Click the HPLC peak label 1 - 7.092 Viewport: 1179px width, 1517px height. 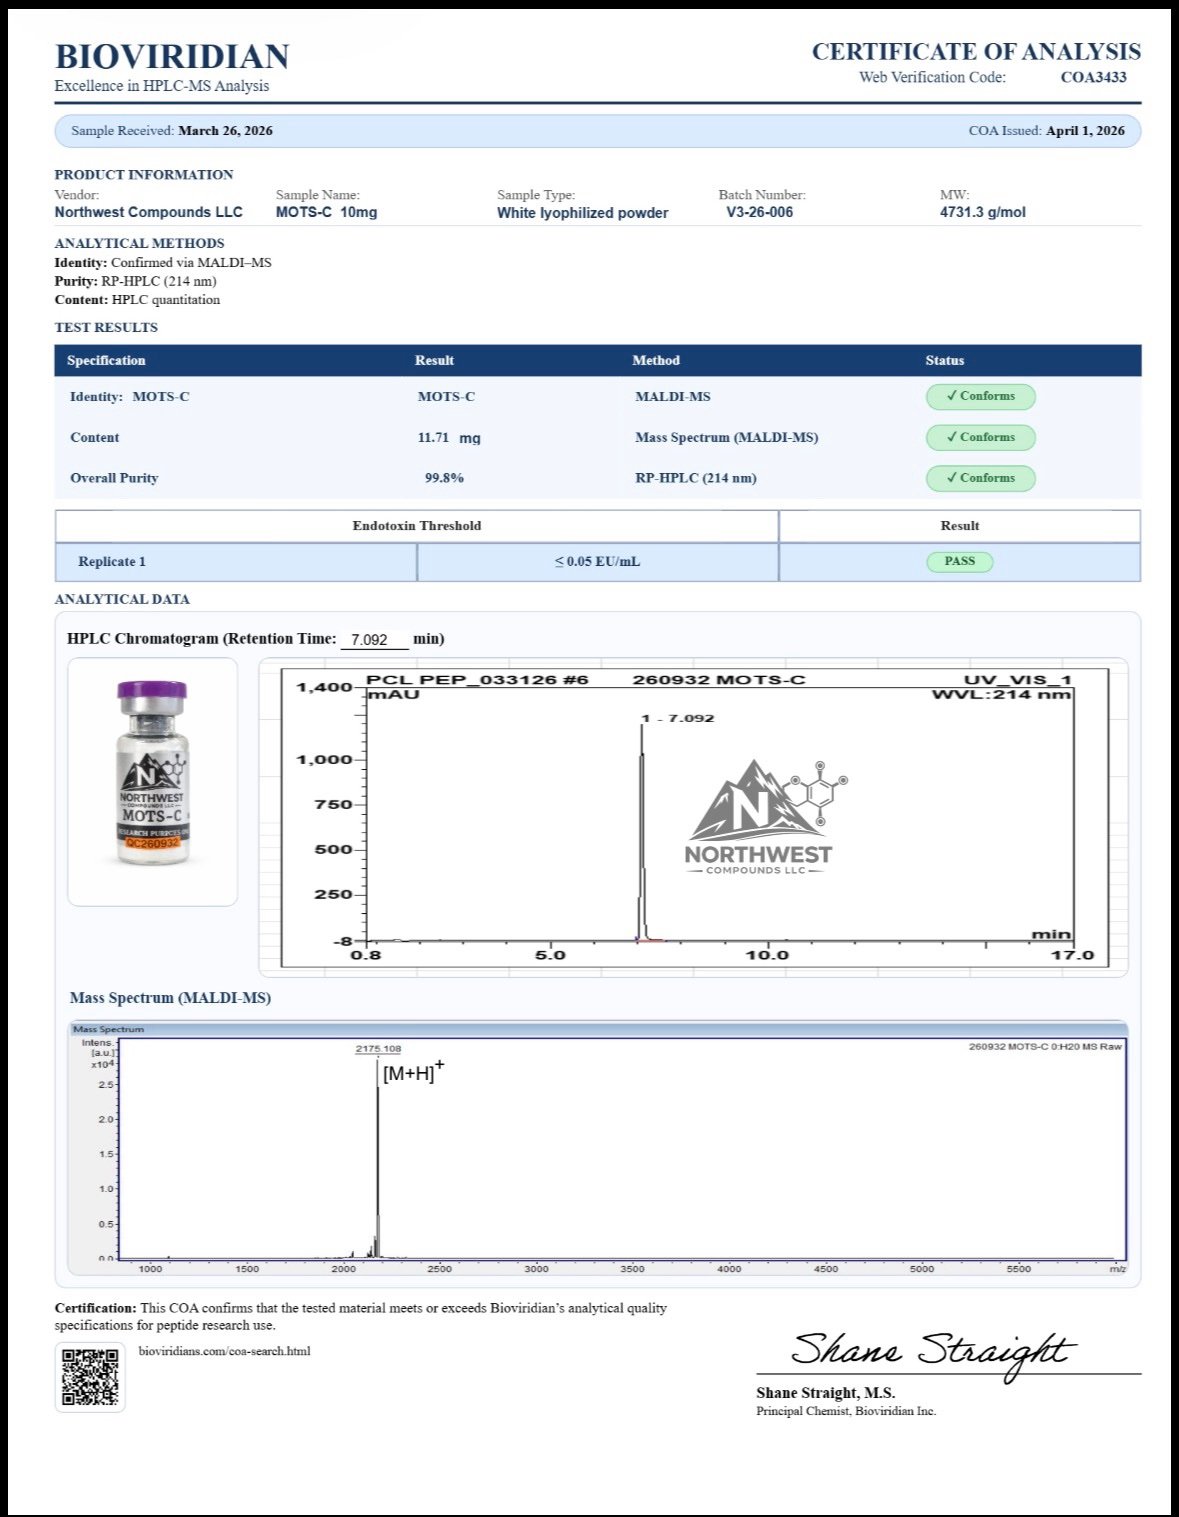(678, 718)
